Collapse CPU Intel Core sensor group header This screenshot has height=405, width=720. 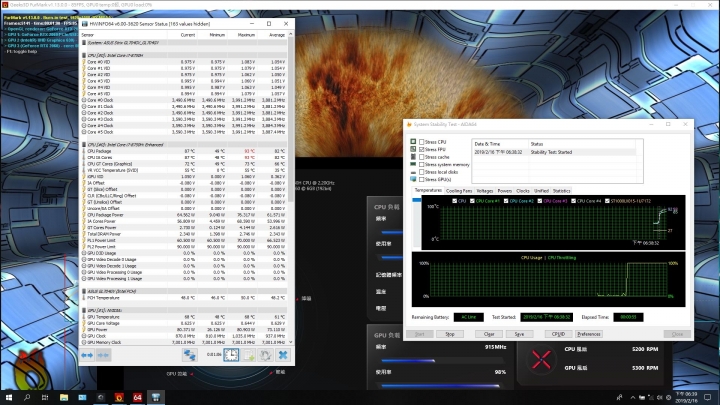(x=118, y=55)
